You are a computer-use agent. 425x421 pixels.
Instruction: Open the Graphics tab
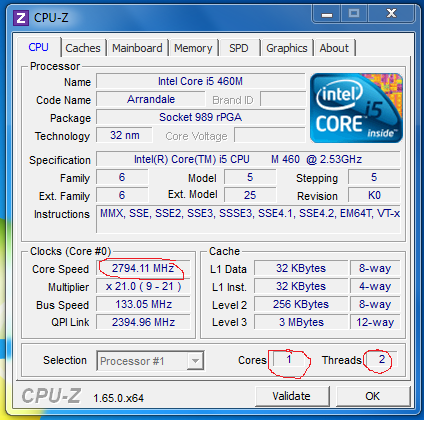tap(287, 48)
